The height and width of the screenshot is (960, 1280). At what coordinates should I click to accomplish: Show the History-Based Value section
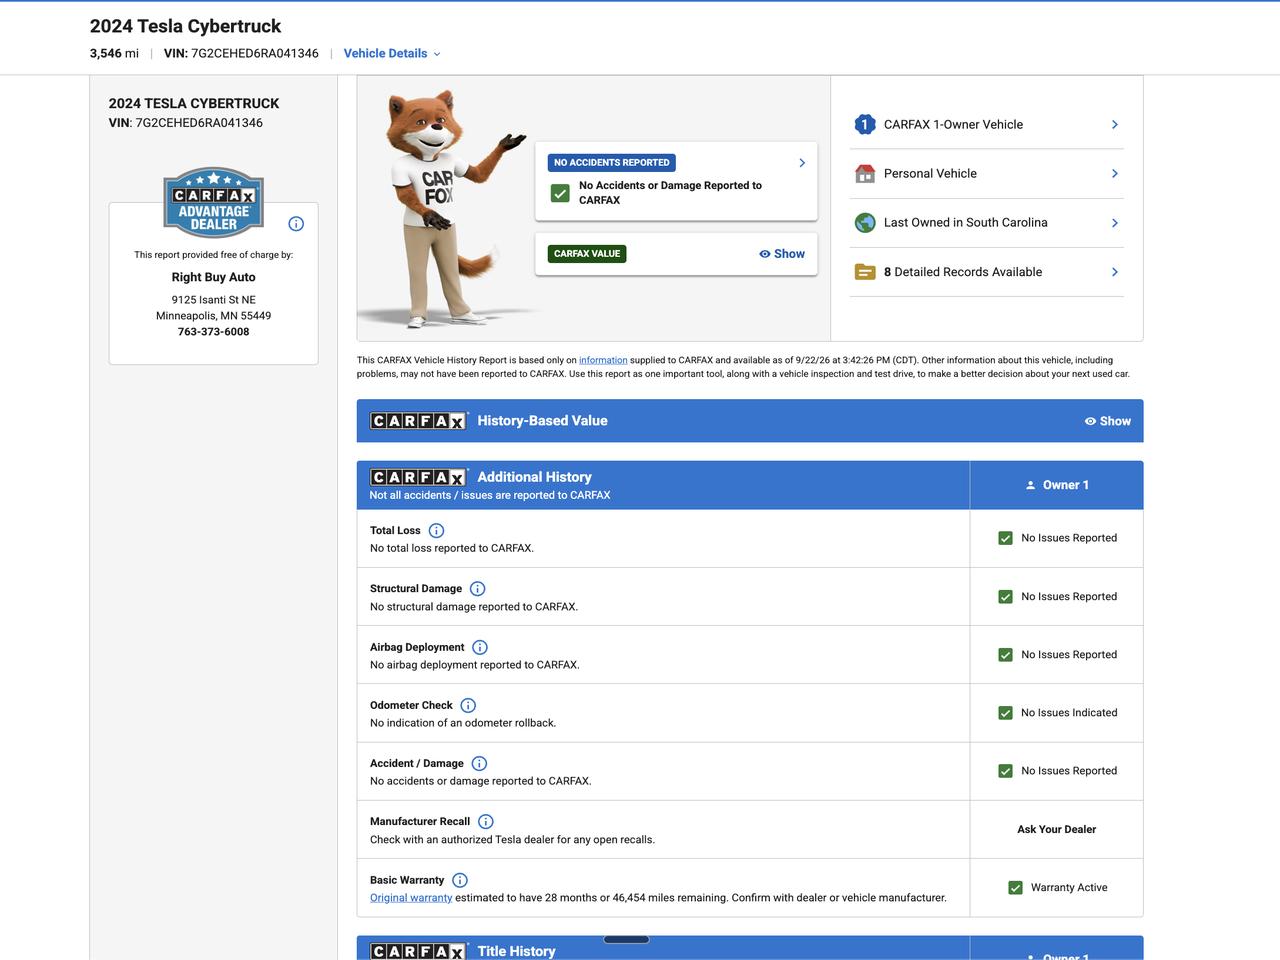point(1108,421)
